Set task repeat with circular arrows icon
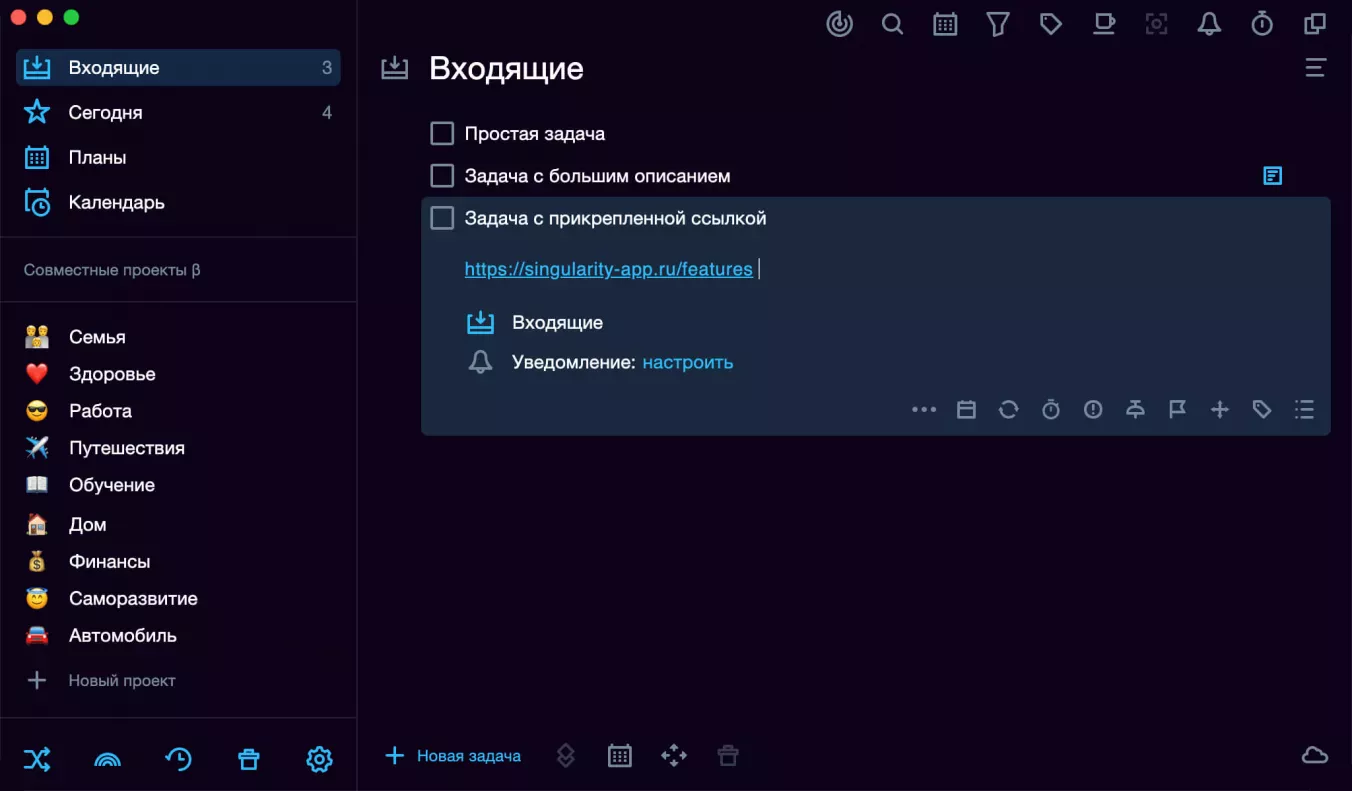Viewport: 1352px width, 791px height. (1008, 409)
